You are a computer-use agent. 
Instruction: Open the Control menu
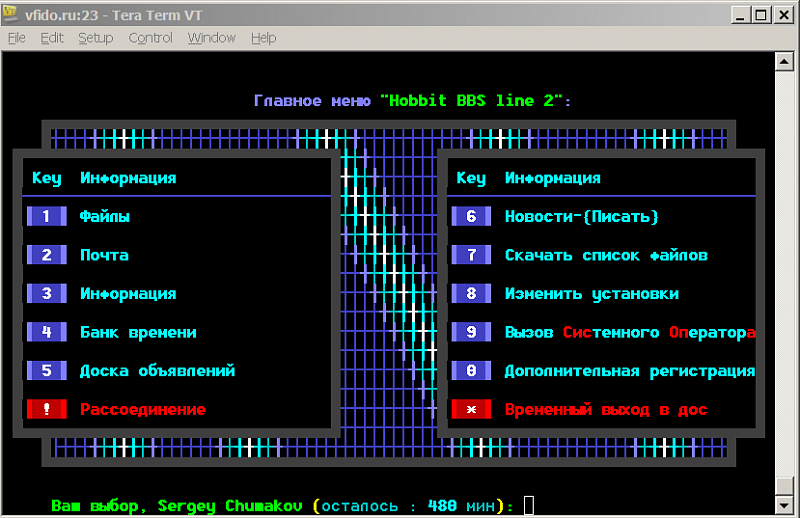tap(150, 38)
